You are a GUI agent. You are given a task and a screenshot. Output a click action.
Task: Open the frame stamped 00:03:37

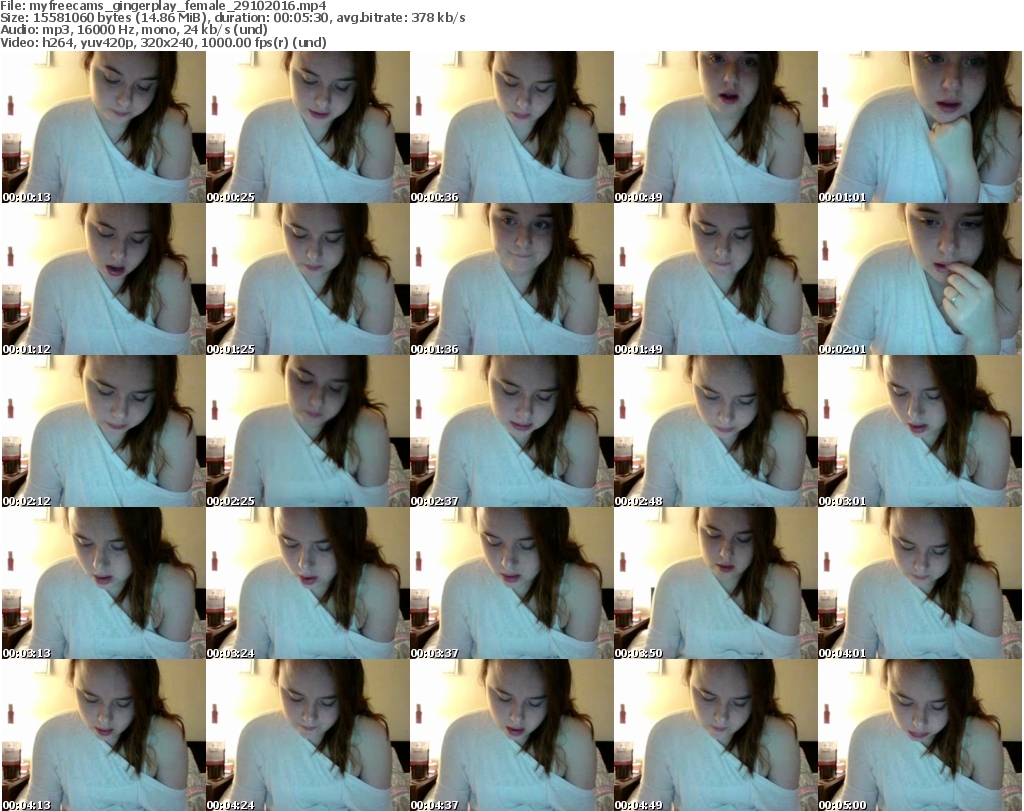[512, 583]
